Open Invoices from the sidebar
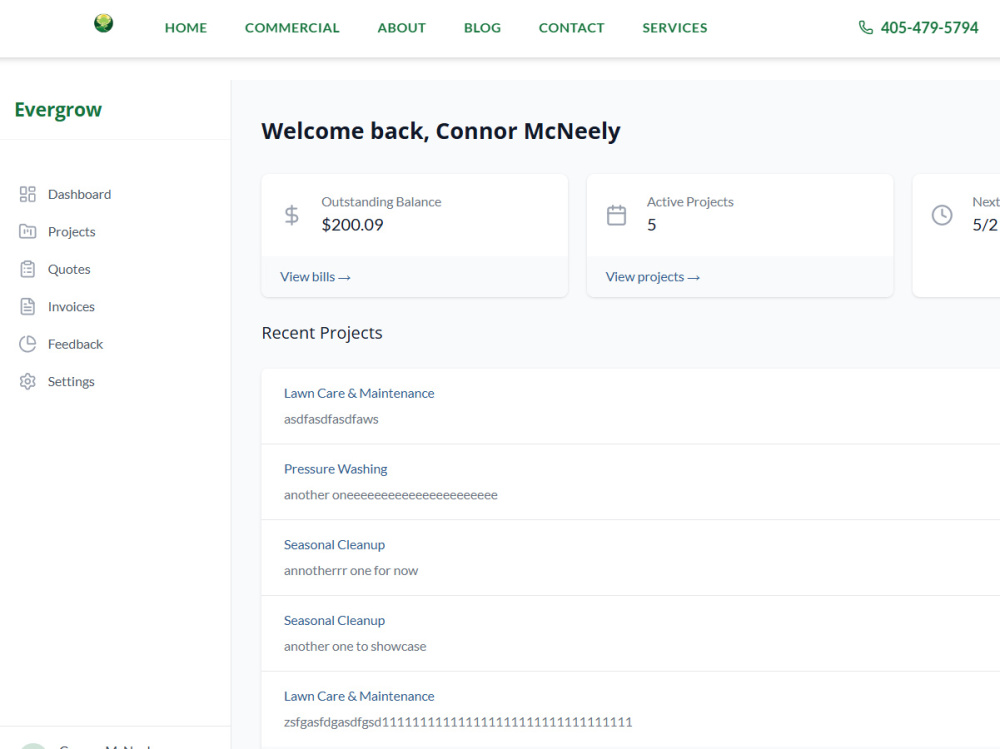The height and width of the screenshot is (749, 1000). [71, 307]
